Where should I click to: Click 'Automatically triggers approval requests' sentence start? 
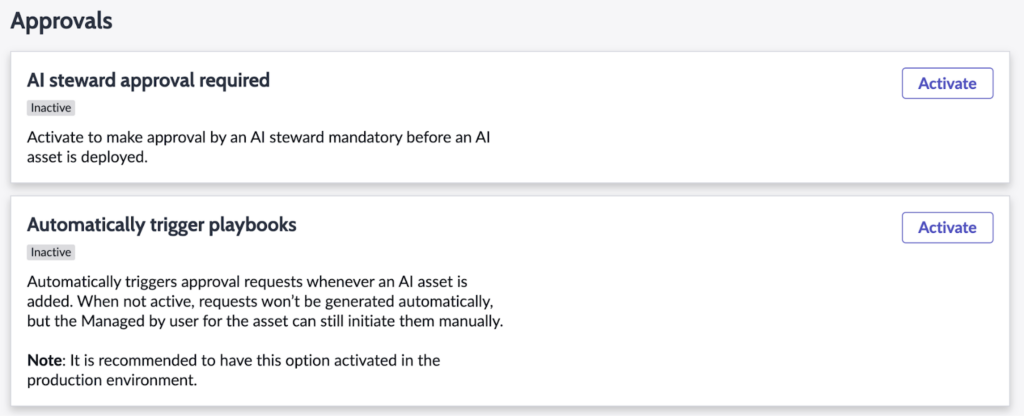[x=160, y=282]
